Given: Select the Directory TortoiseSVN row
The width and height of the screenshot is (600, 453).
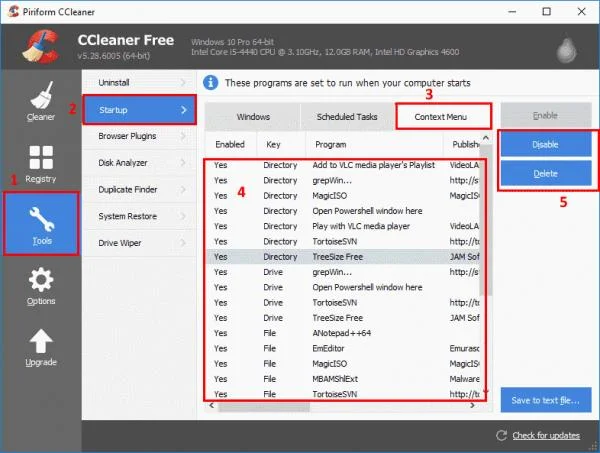Looking at the screenshot, I should click(x=343, y=241).
